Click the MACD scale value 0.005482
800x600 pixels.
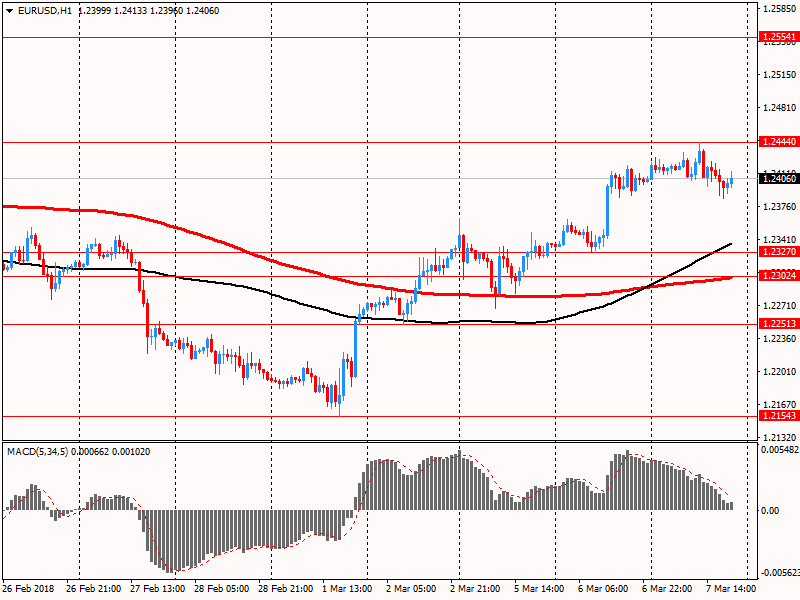[780, 450]
